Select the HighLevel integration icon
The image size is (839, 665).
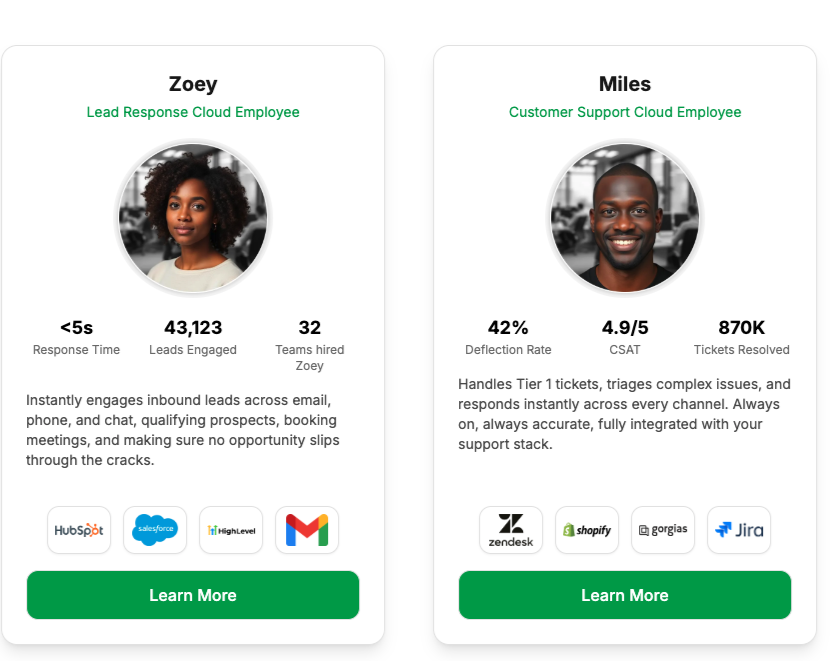tap(231, 530)
